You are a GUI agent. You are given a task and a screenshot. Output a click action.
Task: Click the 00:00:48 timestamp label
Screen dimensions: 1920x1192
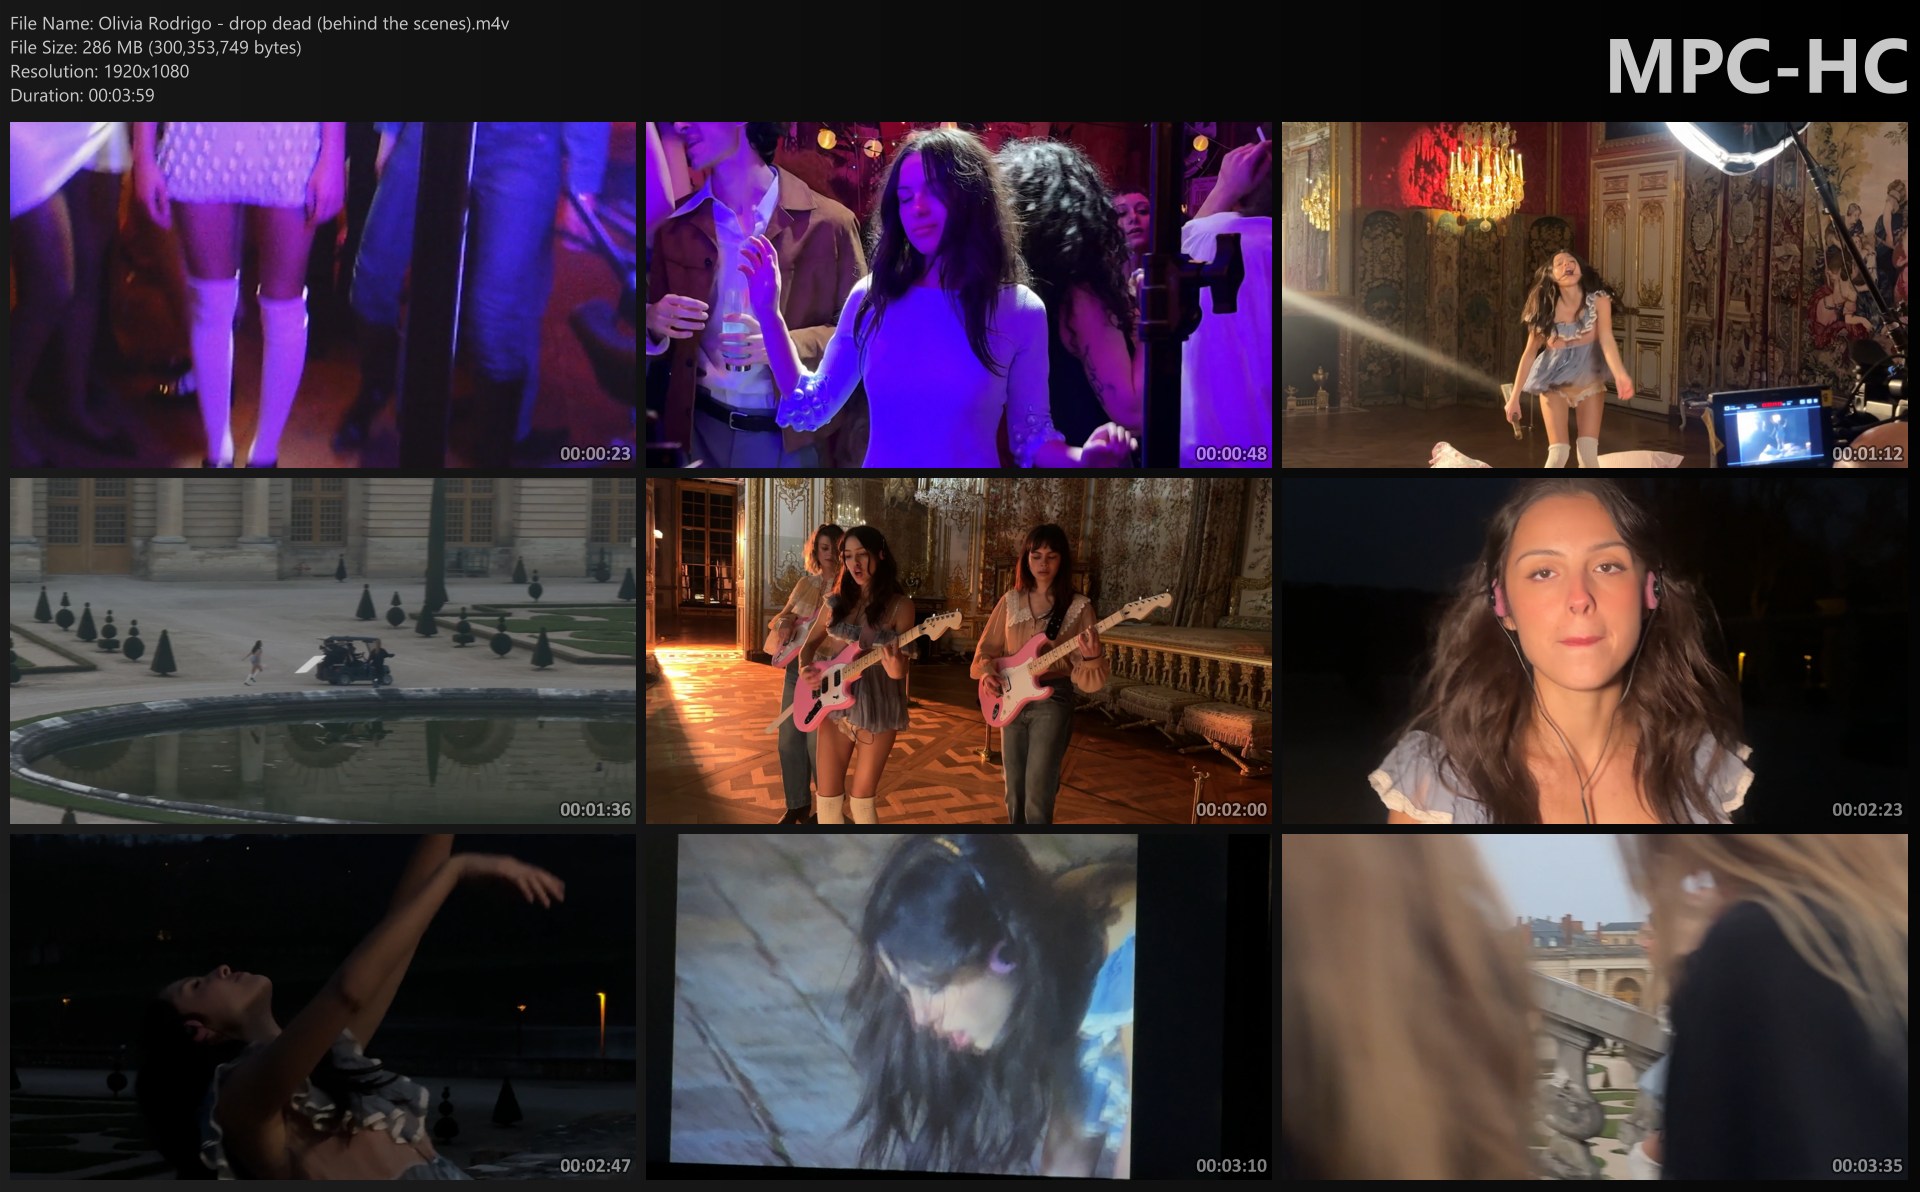click(1231, 453)
